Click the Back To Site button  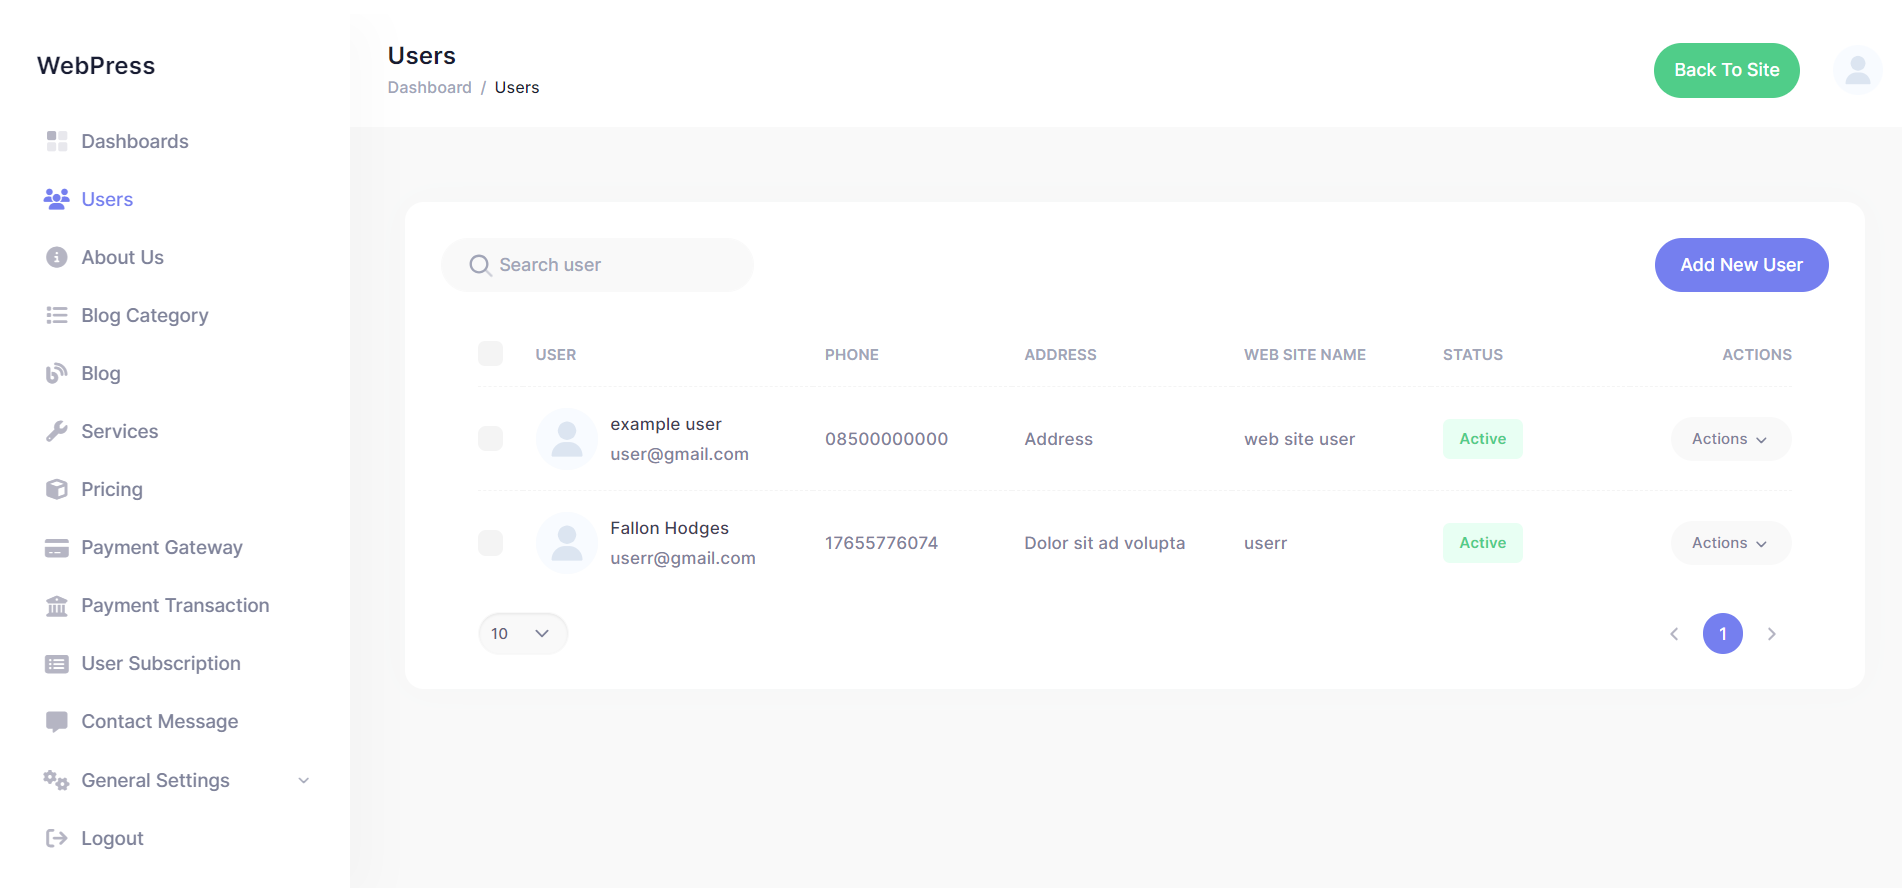coord(1726,70)
